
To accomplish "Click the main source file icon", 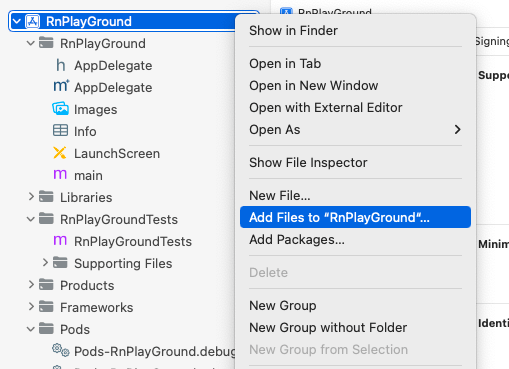I will (60, 174).
